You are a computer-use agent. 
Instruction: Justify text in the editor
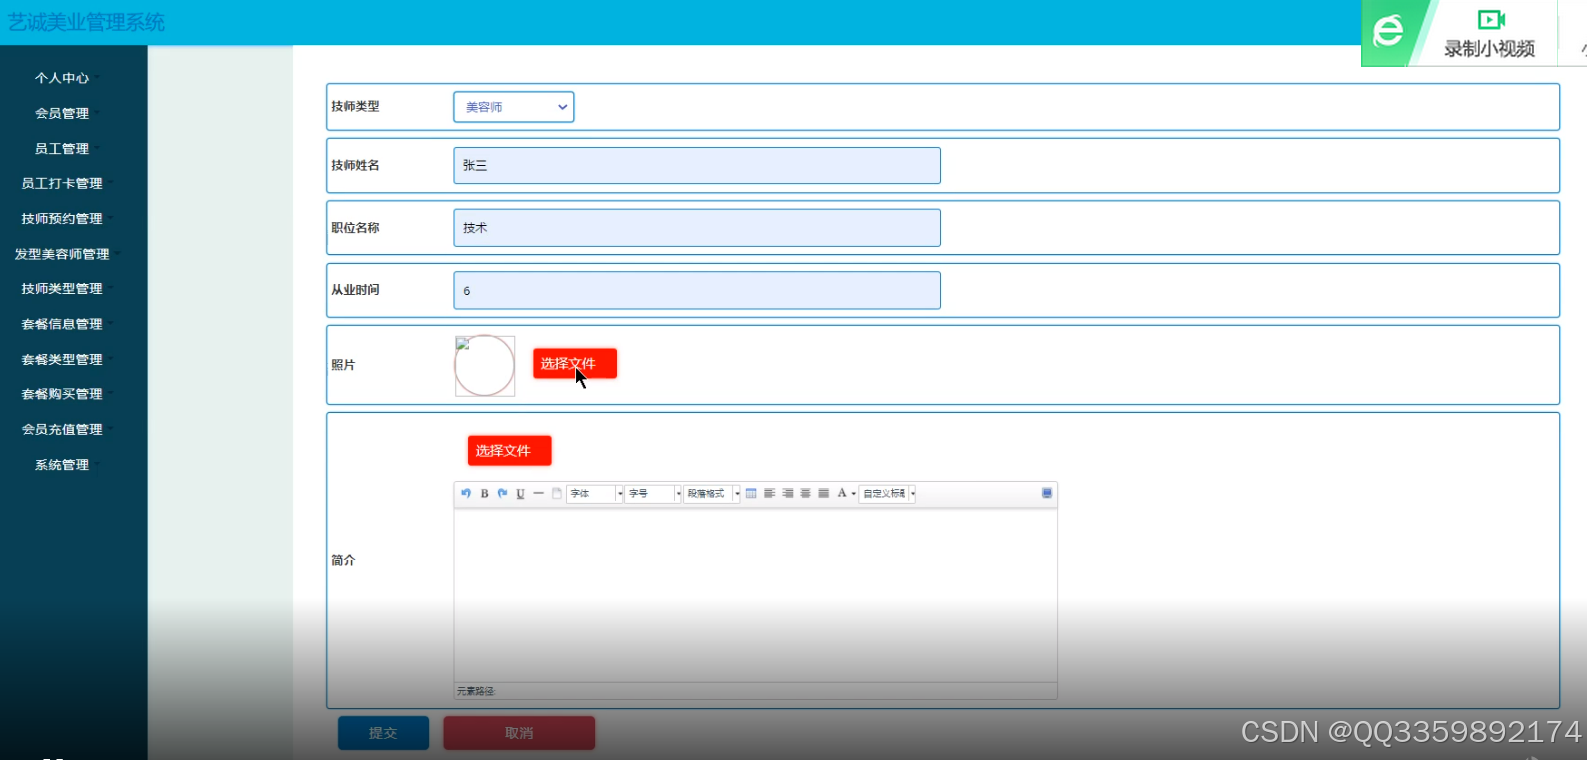(x=824, y=493)
